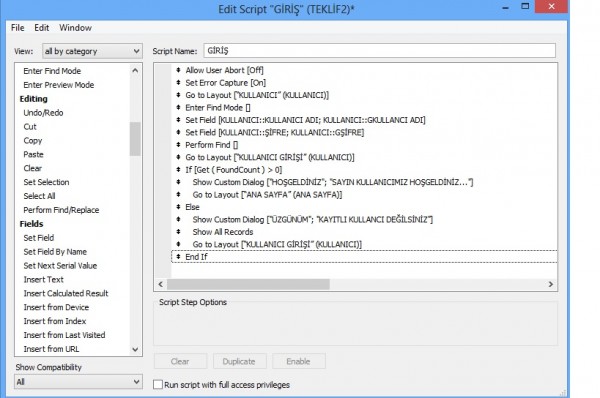Click the step list up scroll arrow

135,70
